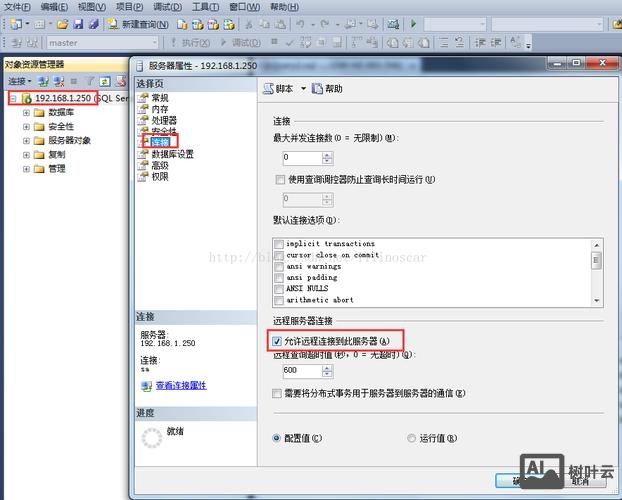Open the 项目(P) menu
Screen dimensions: 622x500
tap(130, 7)
